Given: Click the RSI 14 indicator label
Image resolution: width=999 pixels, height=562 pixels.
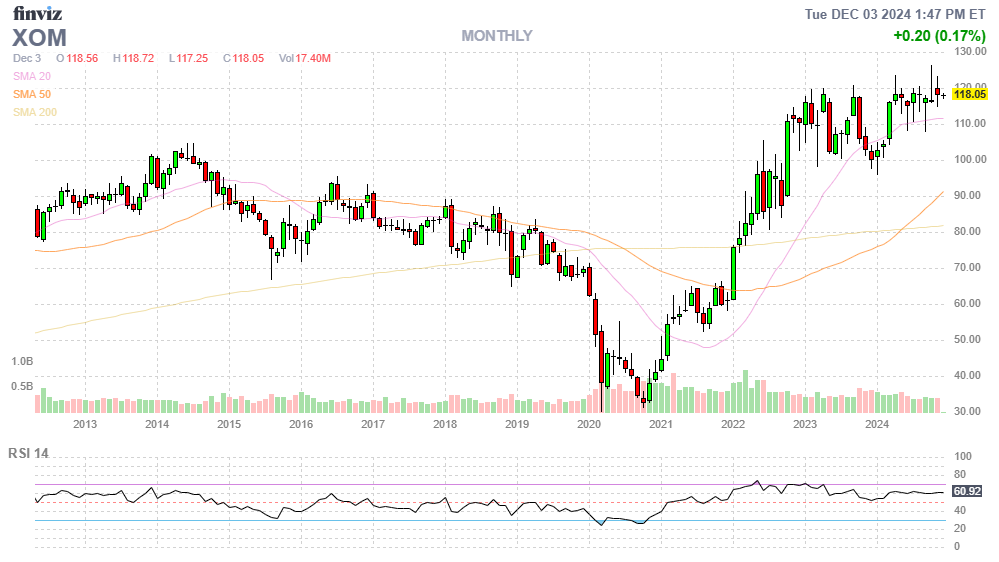Looking at the screenshot, I should pos(29,453).
